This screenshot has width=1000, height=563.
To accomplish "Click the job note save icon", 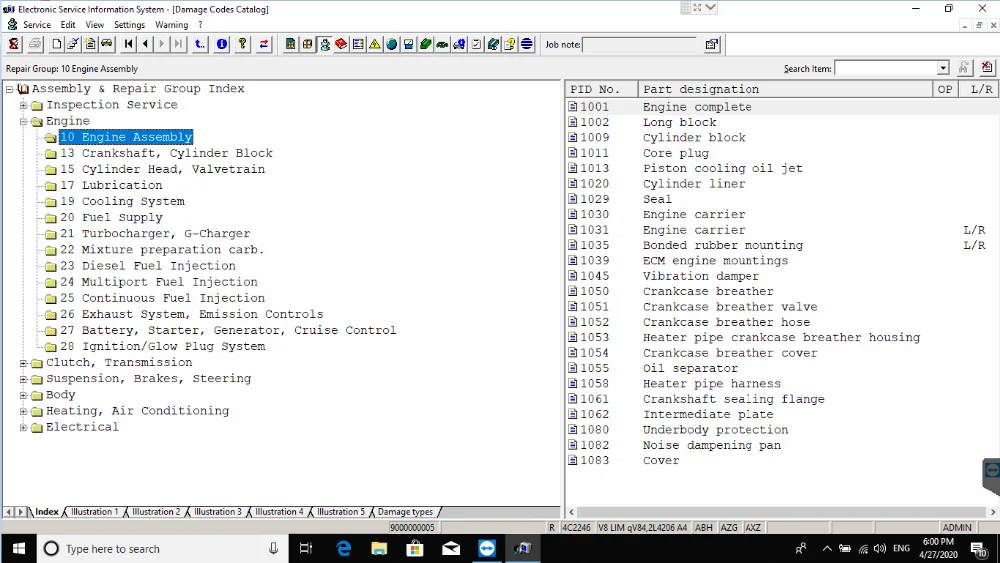I will pyautogui.click(x=712, y=44).
